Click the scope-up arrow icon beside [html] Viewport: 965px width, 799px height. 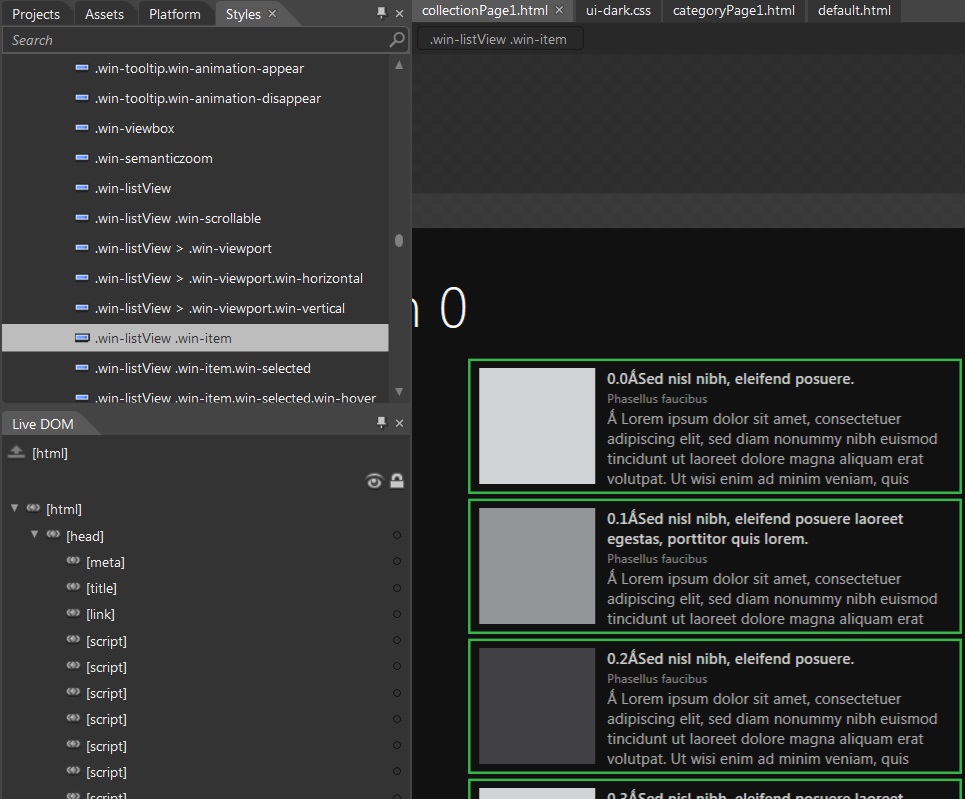pos(16,453)
